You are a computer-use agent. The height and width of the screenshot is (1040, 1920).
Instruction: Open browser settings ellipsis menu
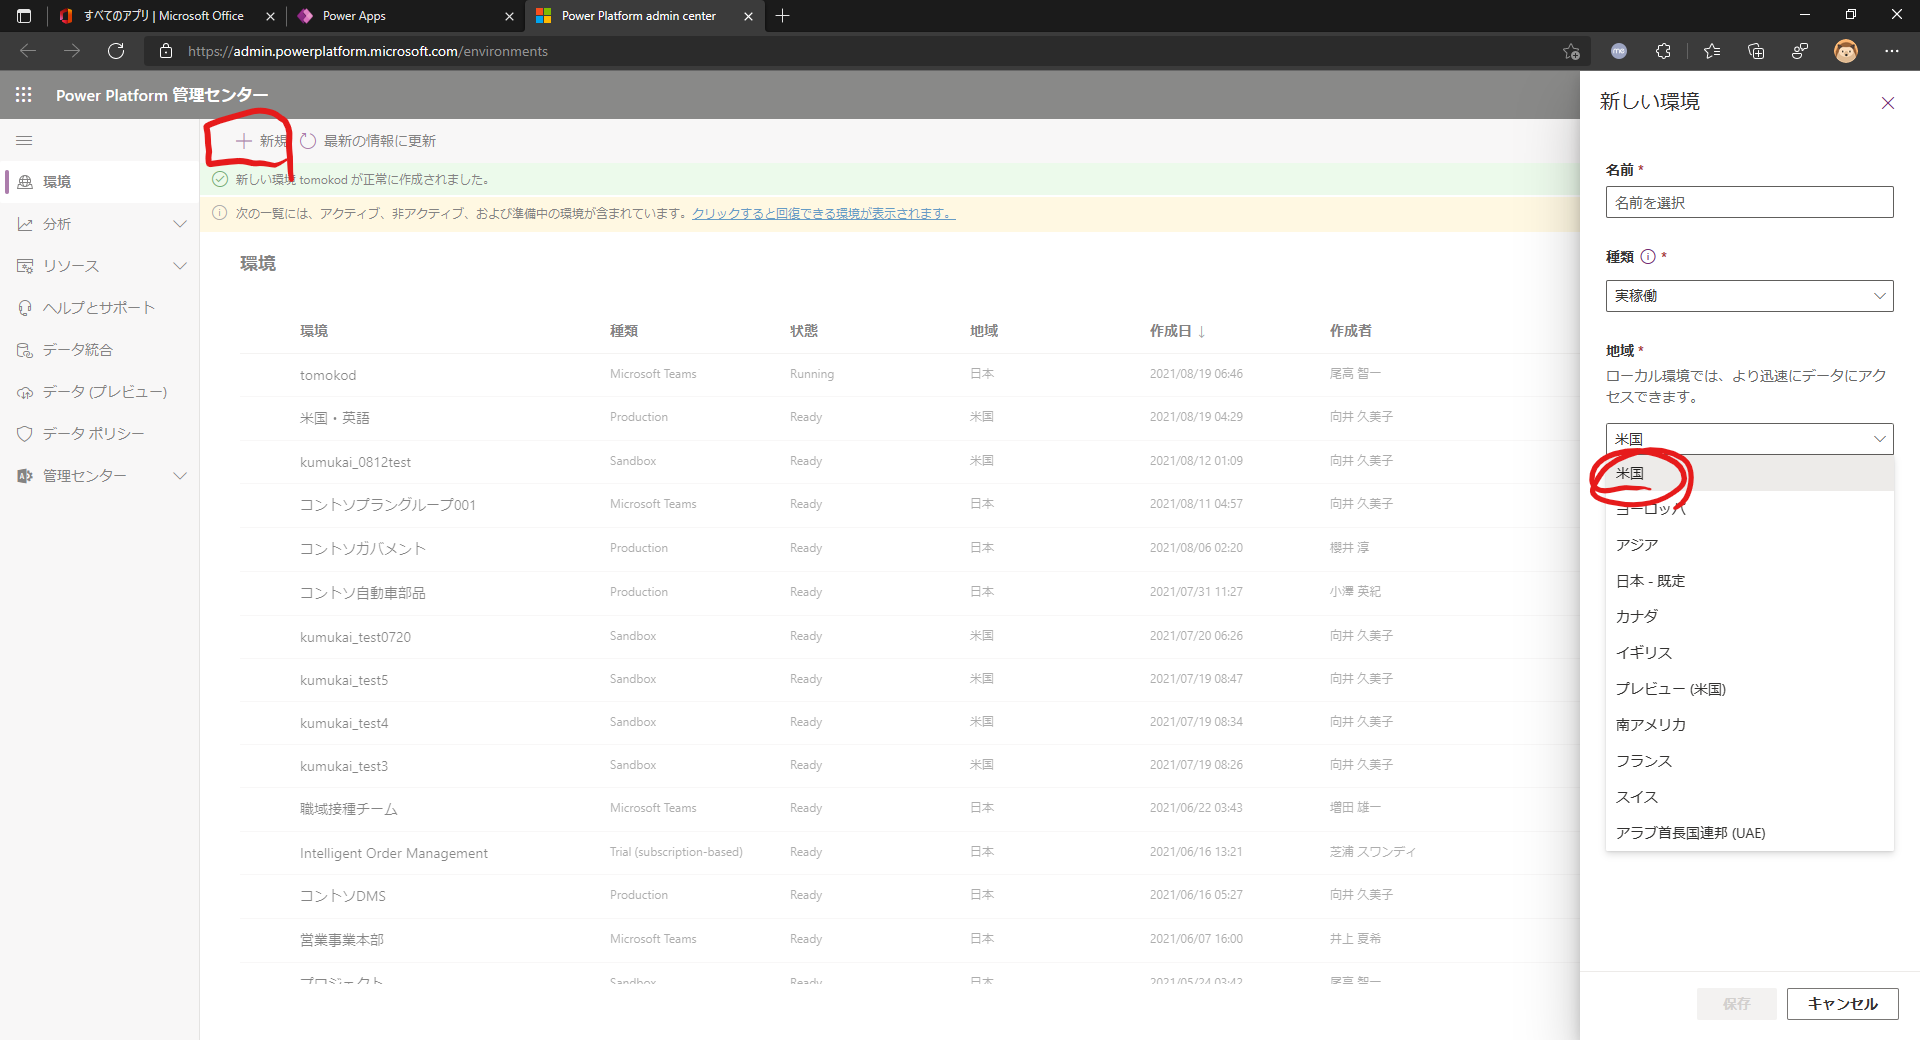tap(1892, 51)
